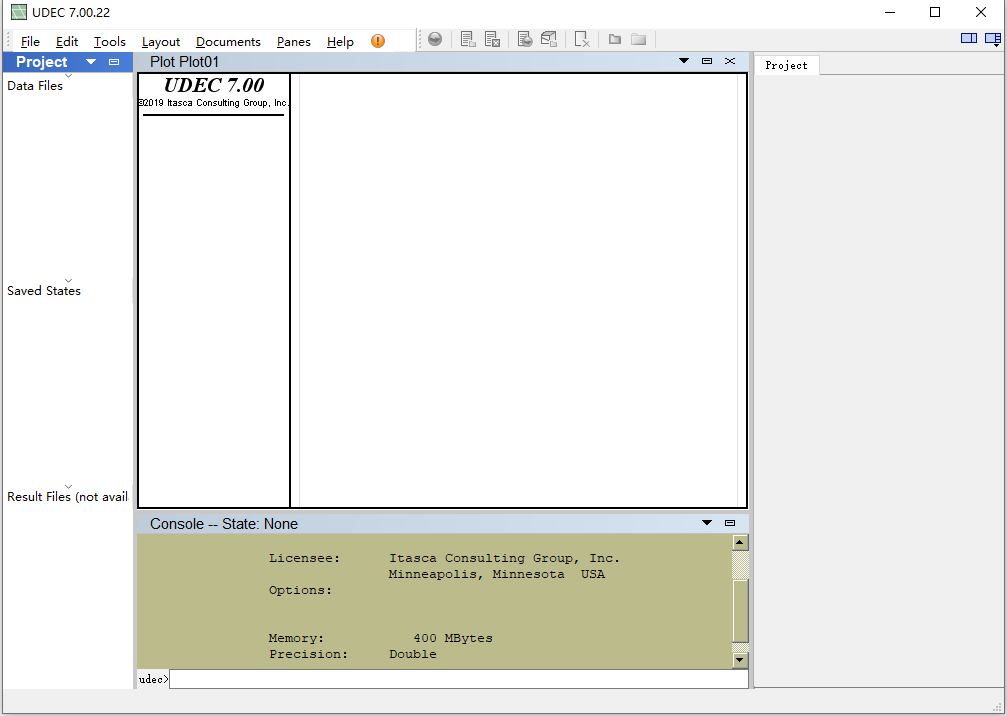The height and width of the screenshot is (716, 1007).
Task: Close the Plot Plot01 pane
Action: [730, 61]
